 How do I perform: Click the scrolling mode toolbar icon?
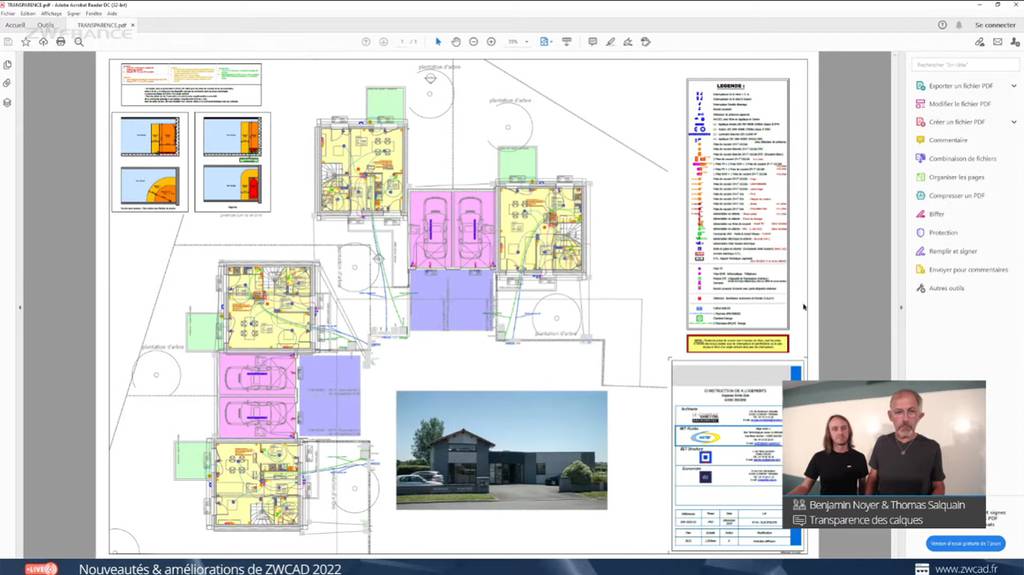coord(567,42)
